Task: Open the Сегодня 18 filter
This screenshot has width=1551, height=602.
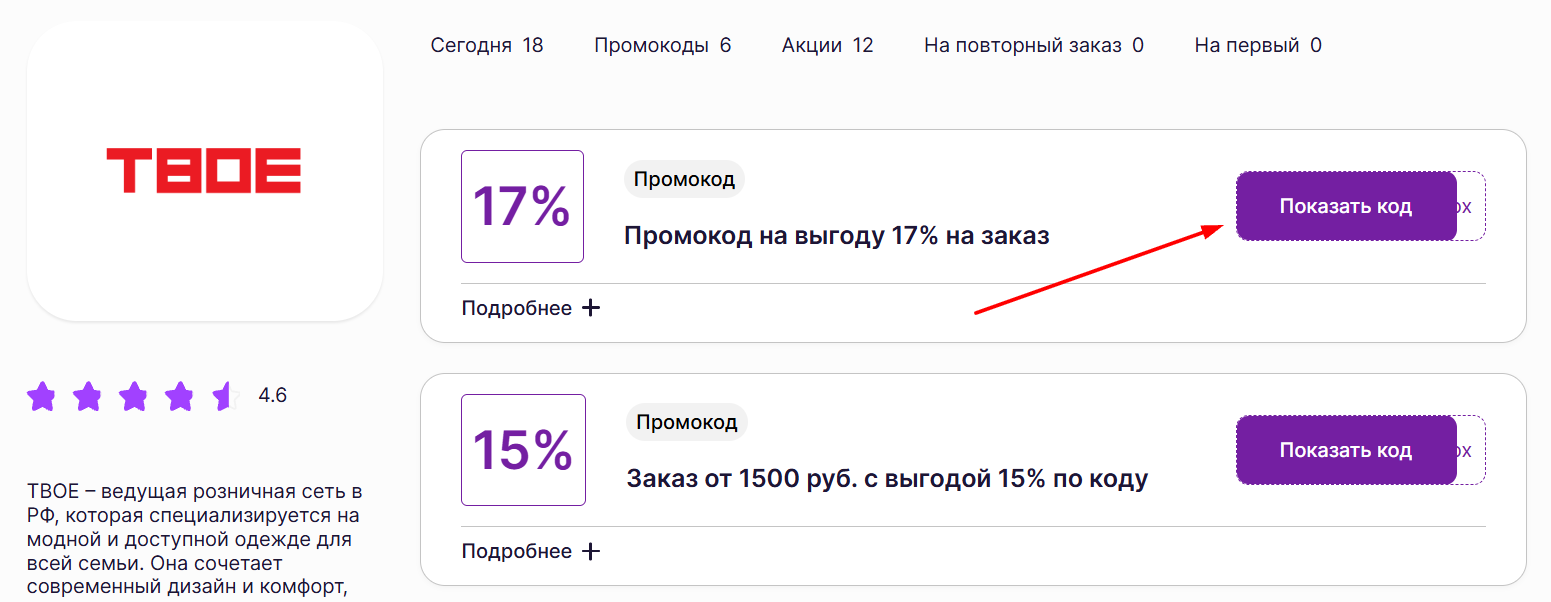Action: (487, 44)
